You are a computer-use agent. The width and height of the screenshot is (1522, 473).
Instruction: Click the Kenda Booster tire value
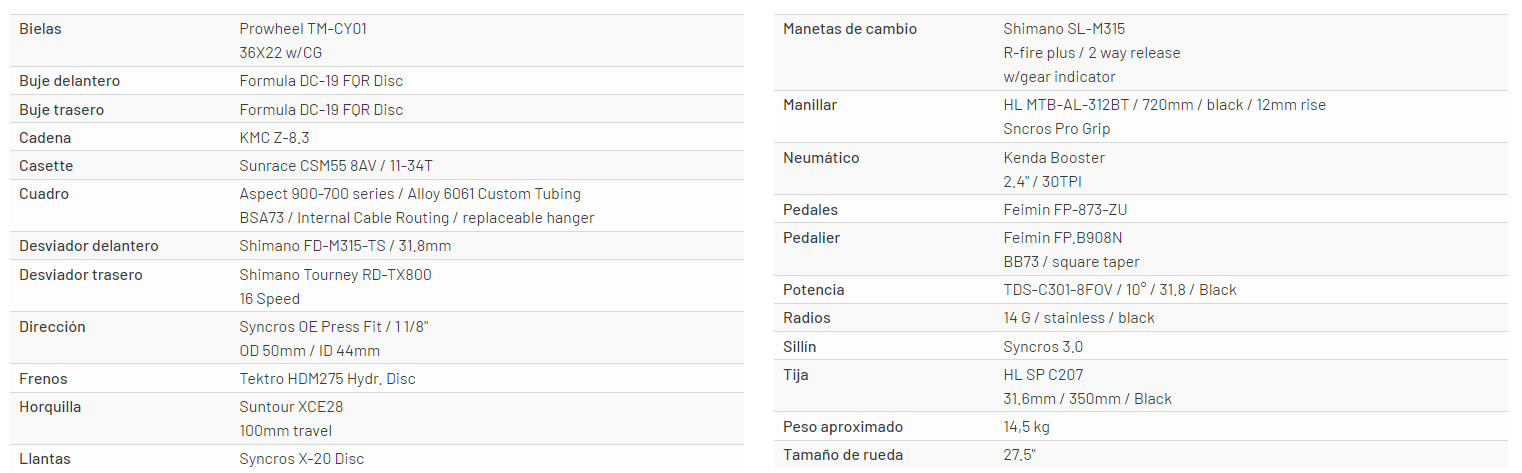pos(1052,158)
